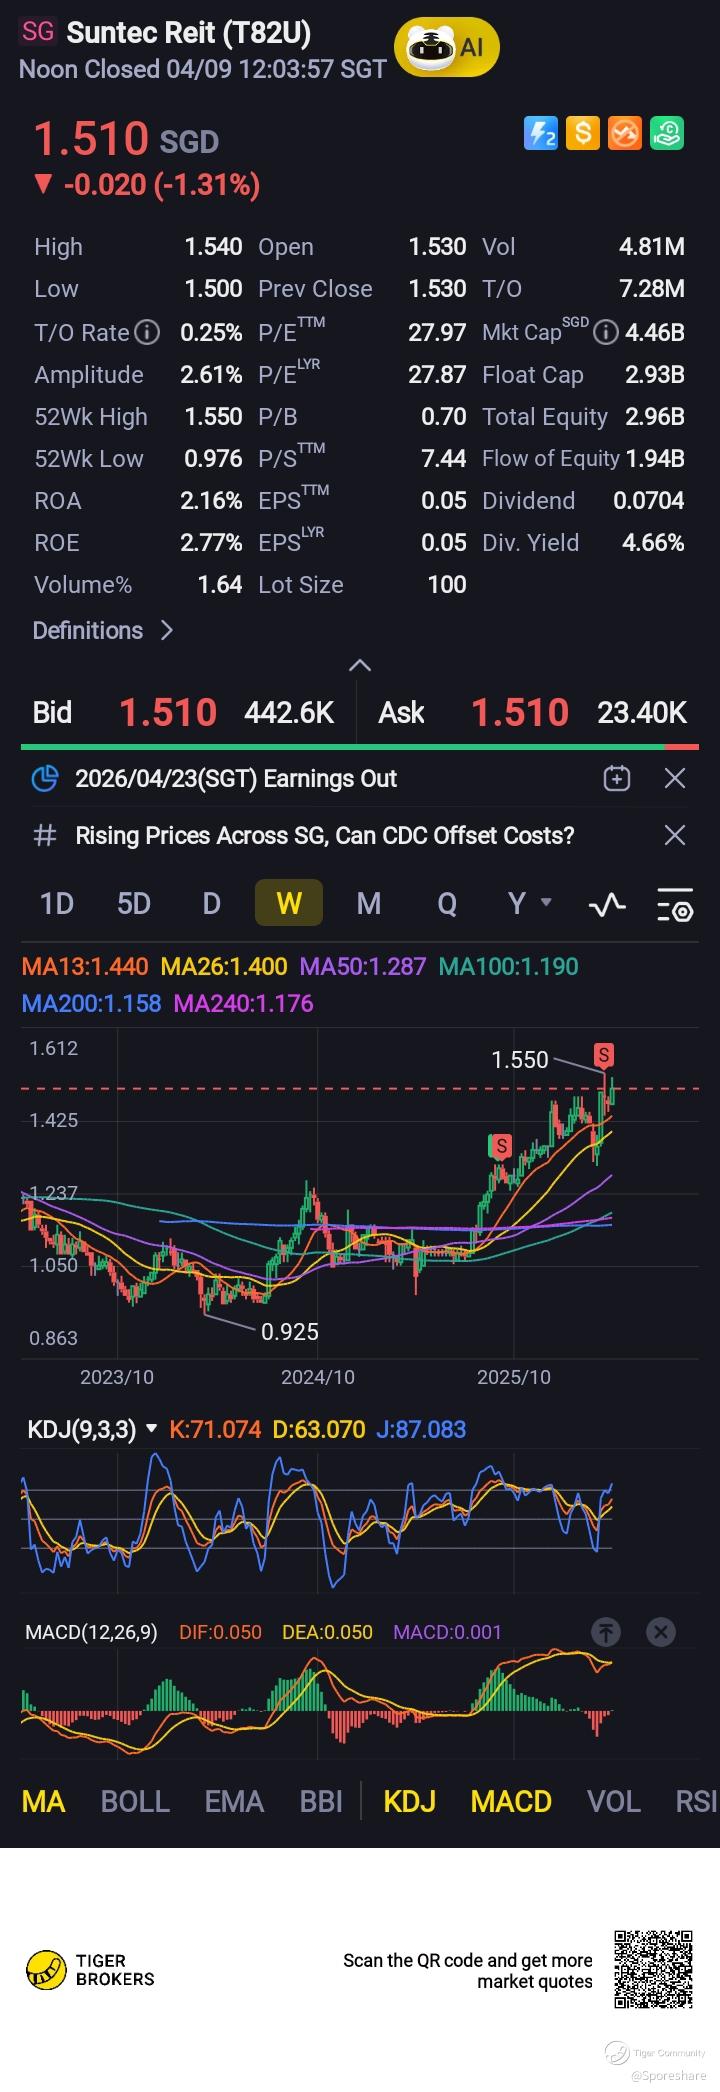Tap the blue lightning Level 2 badge
The height and width of the screenshot is (2092, 720).
pyautogui.click(x=541, y=133)
